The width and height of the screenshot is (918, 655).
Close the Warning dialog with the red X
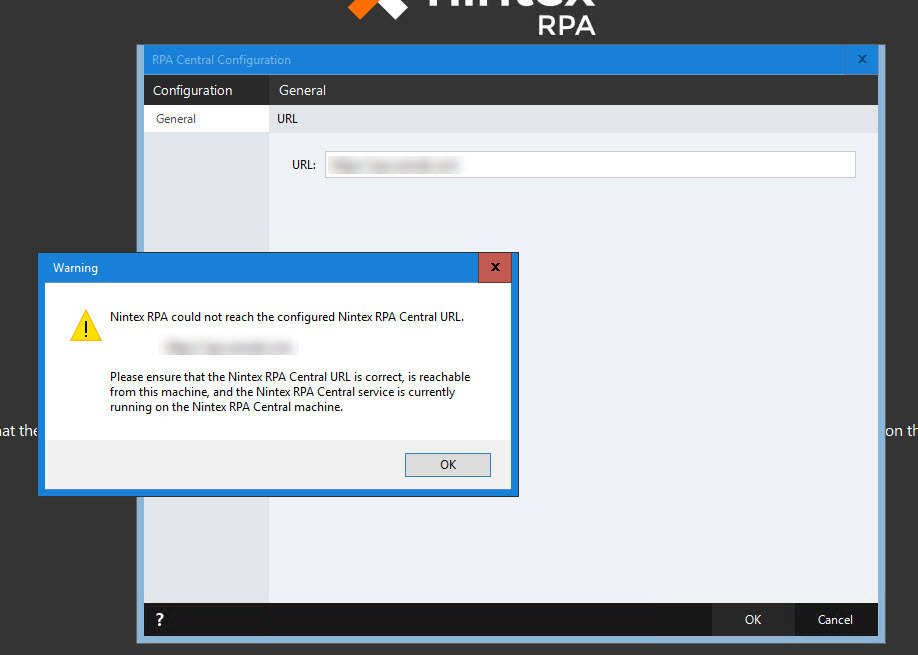tap(495, 268)
